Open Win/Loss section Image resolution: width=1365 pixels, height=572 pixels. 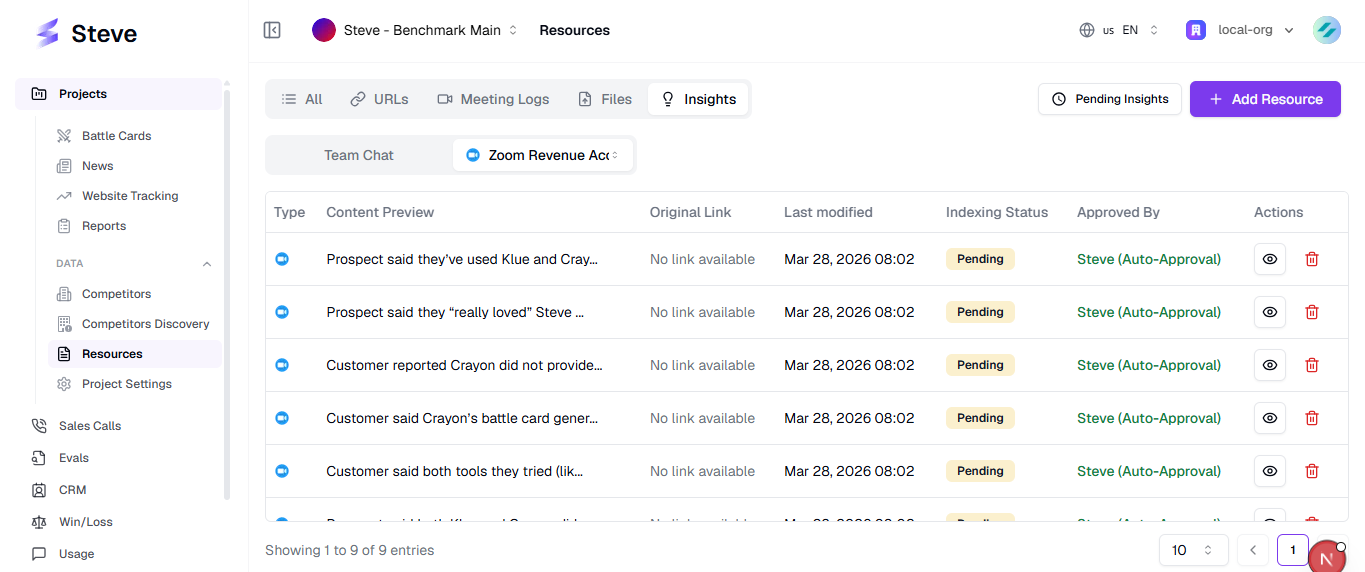click(85, 522)
